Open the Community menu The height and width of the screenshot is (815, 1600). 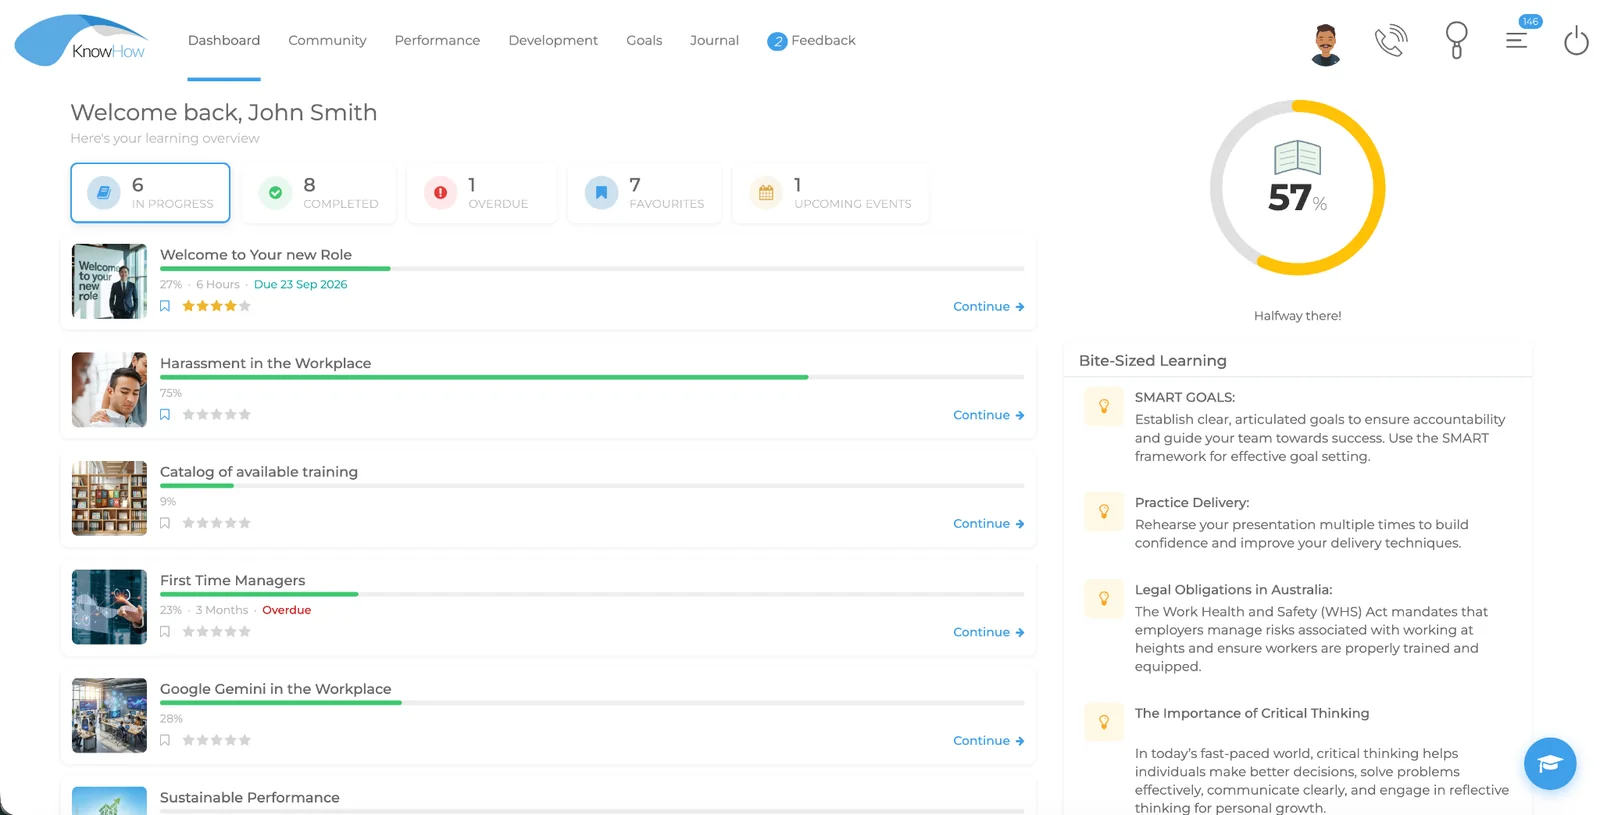pyautogui.click(x=327, y=40)
